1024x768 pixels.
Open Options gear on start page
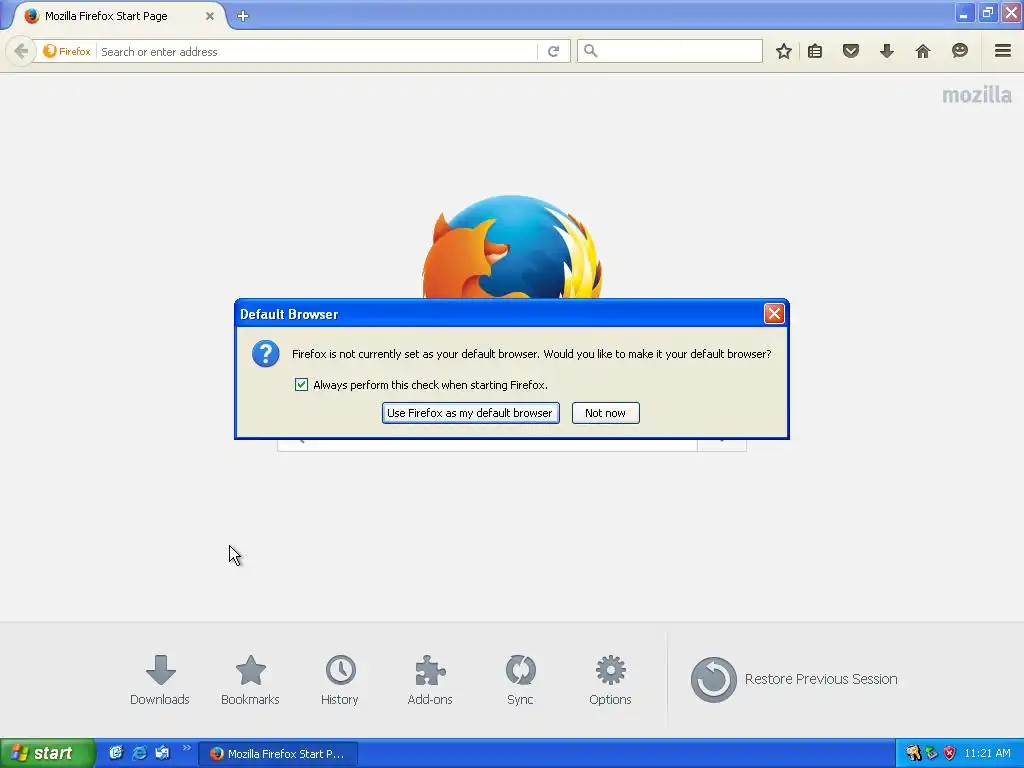pyautogui.click(x=610, y=680)
